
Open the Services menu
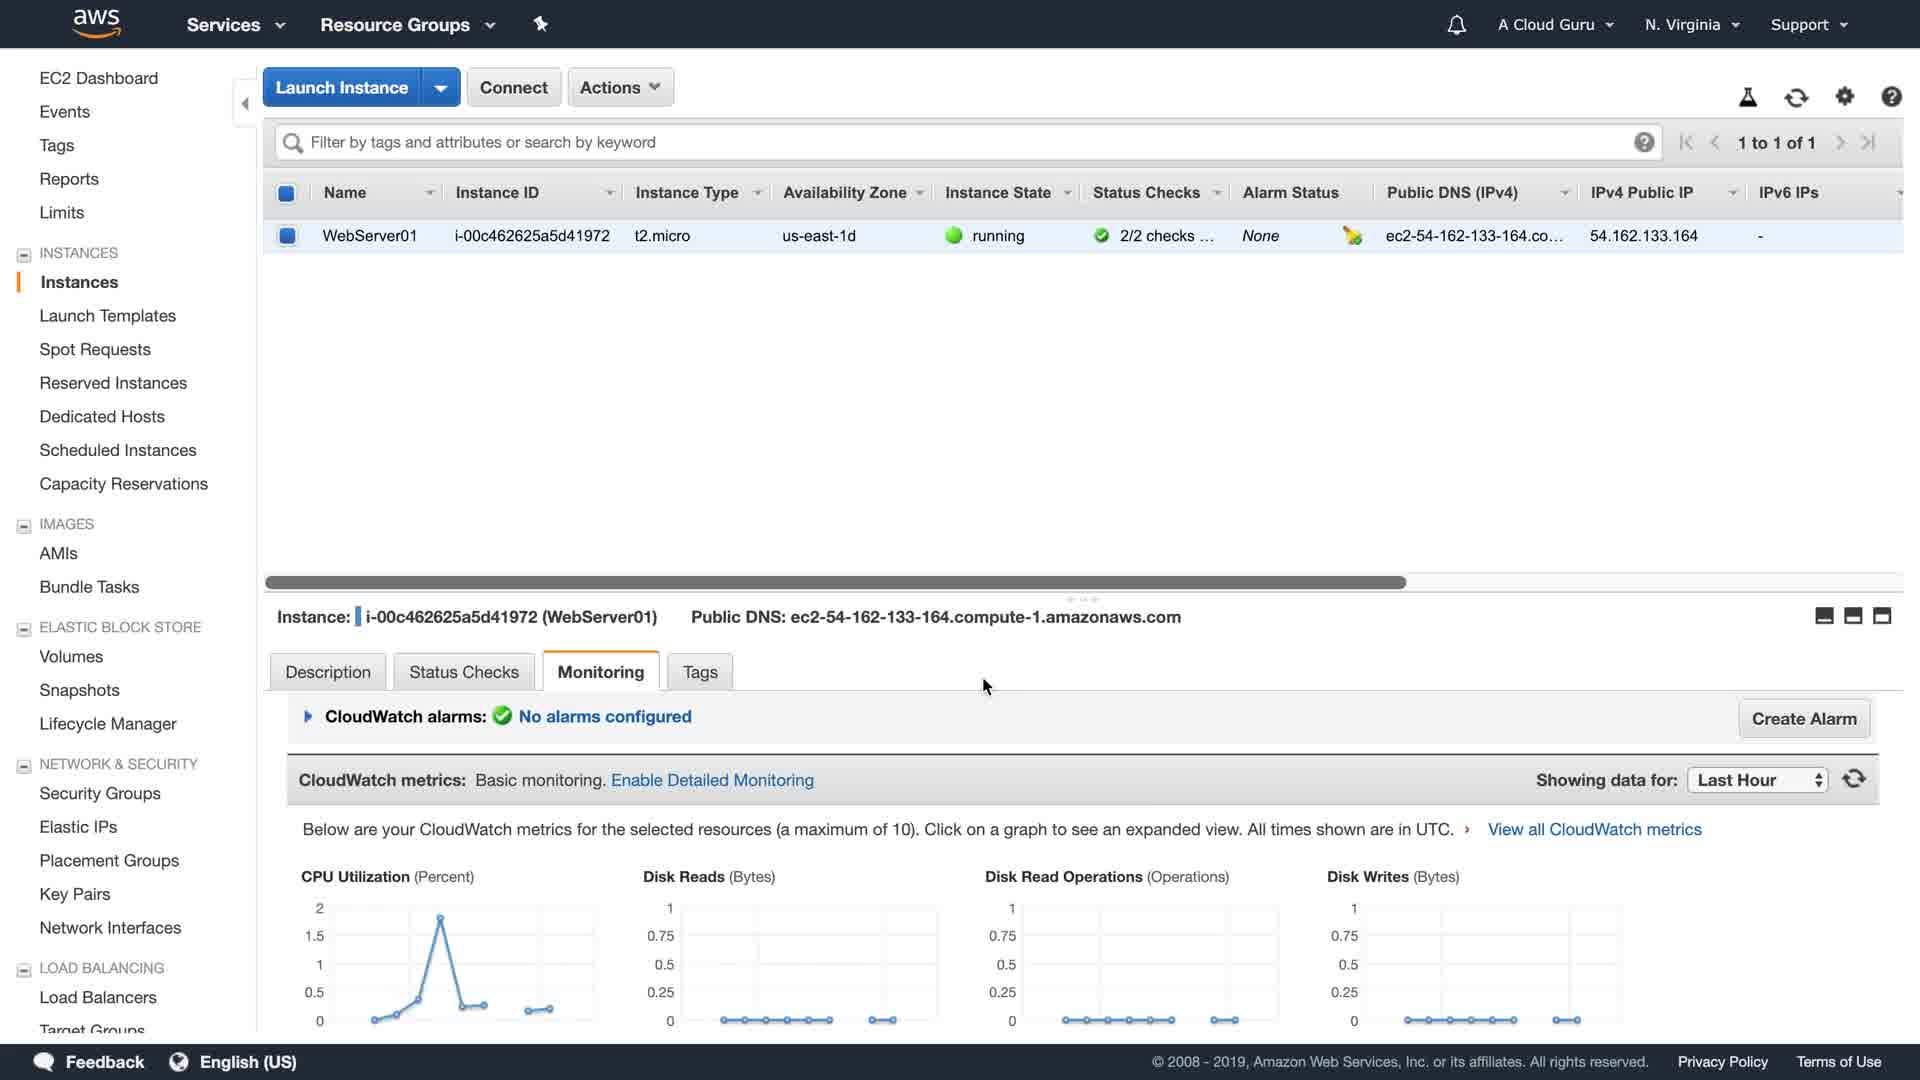click(x=236, y=25)
